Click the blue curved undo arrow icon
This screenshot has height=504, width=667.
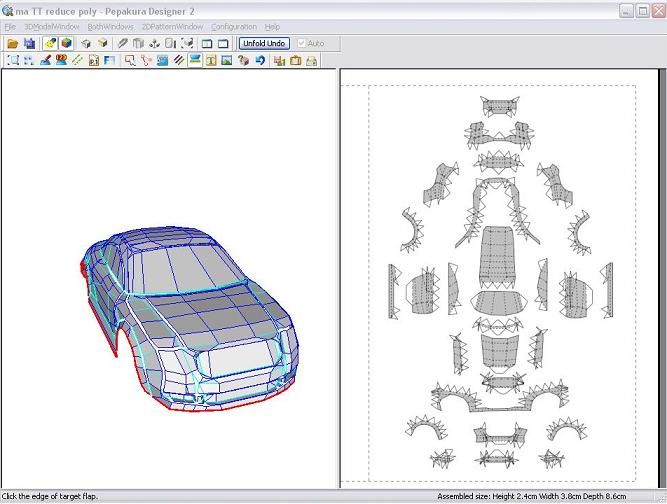[259, 60]
